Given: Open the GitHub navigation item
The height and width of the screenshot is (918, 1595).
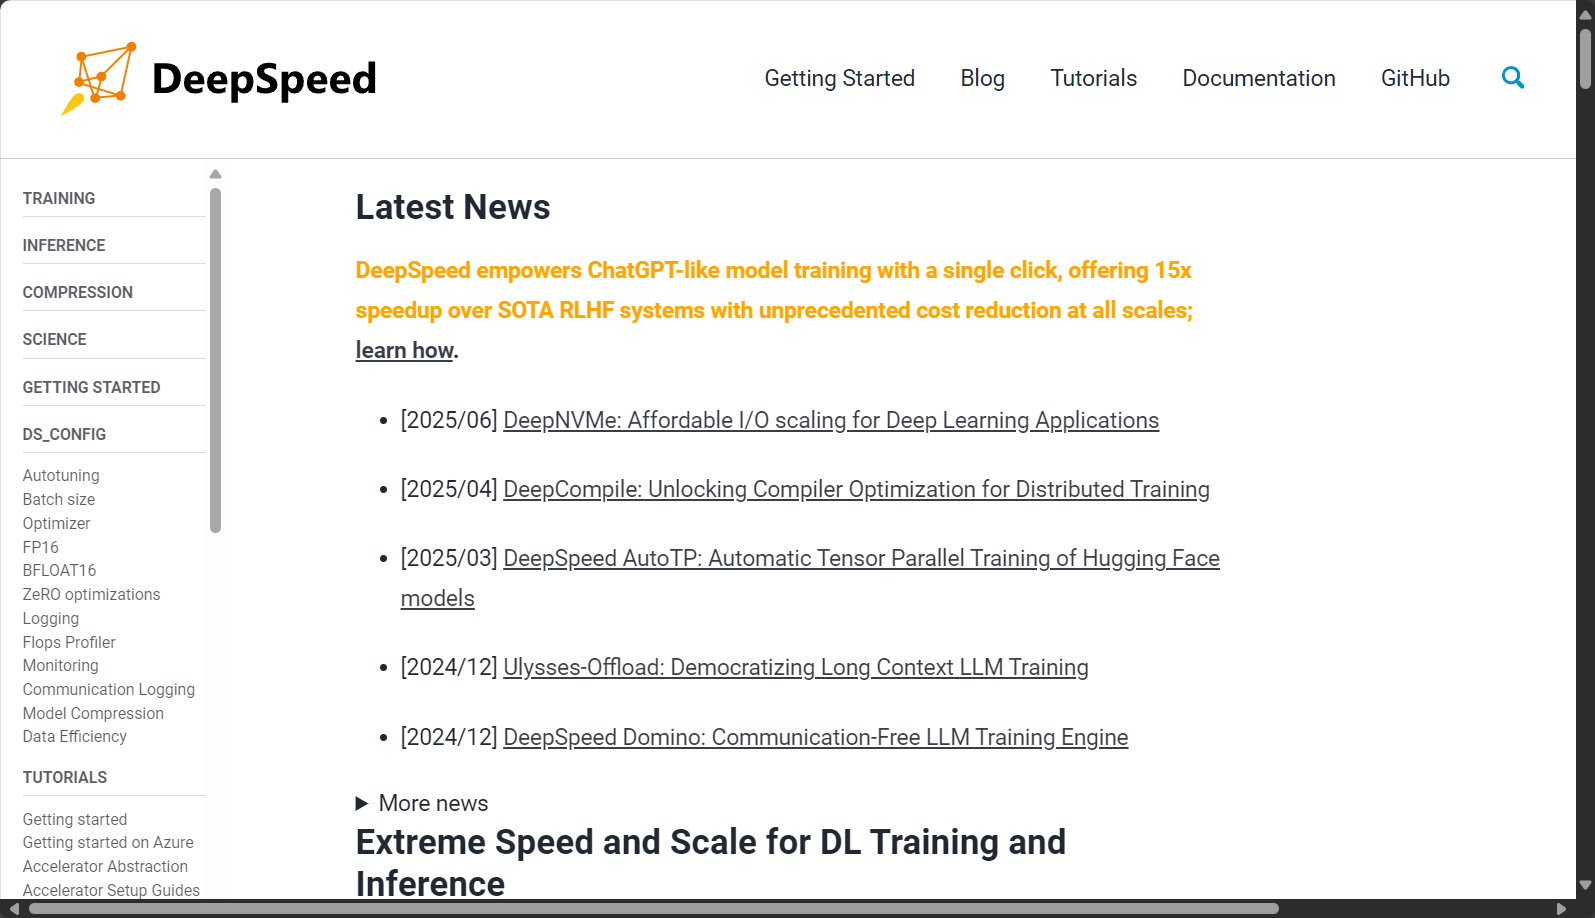Looking at the screenshot, I should 1415,78.
